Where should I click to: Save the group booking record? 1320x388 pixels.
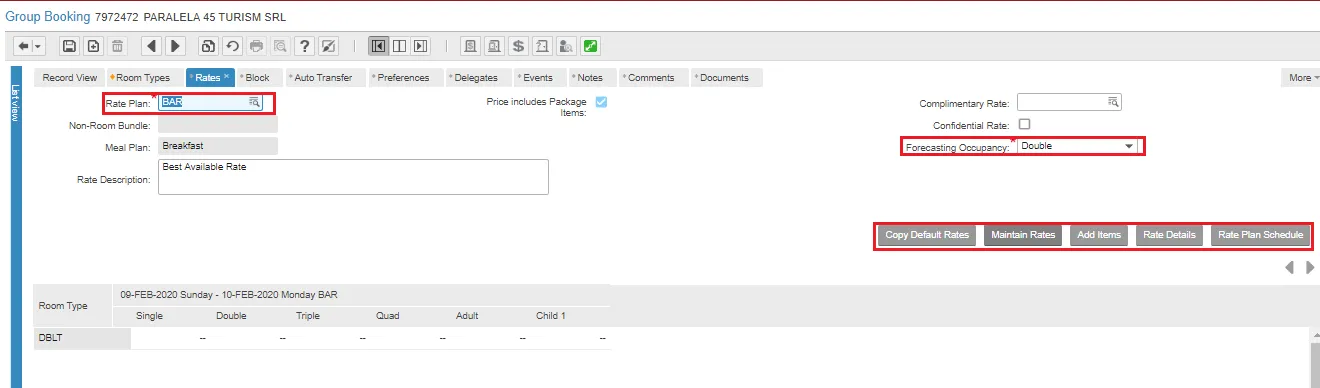click(x=69, y=46)
